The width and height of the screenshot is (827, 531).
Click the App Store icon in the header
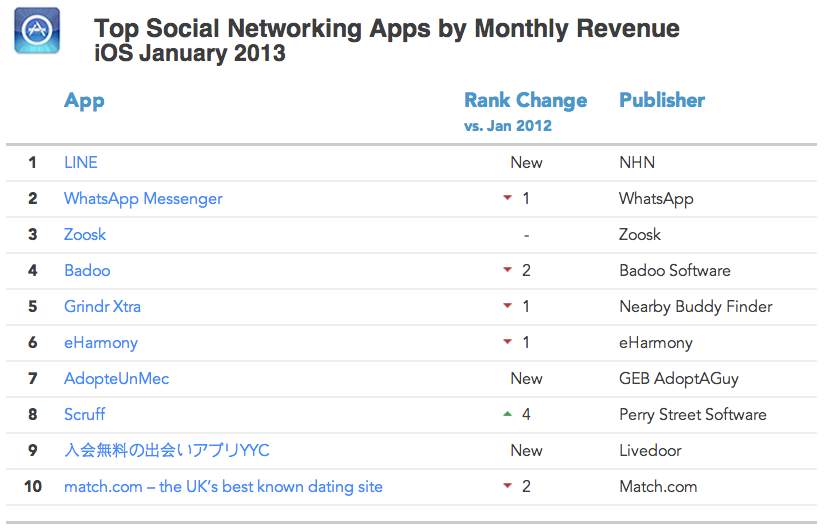(x=37, y=31)
